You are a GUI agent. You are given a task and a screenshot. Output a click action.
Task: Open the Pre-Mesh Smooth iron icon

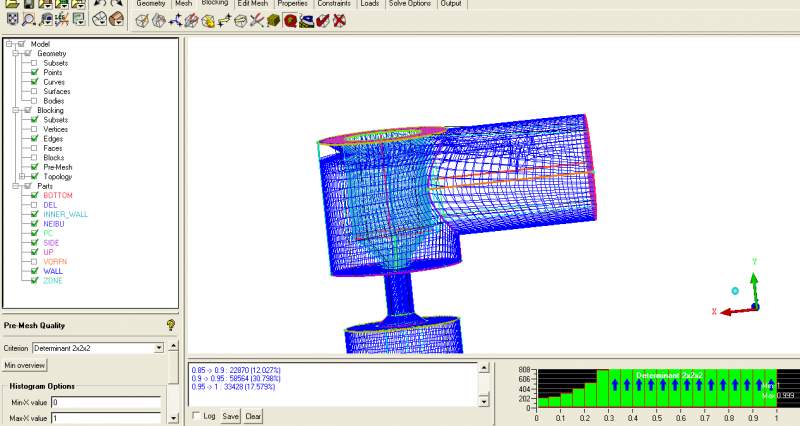tap(307, 20)
